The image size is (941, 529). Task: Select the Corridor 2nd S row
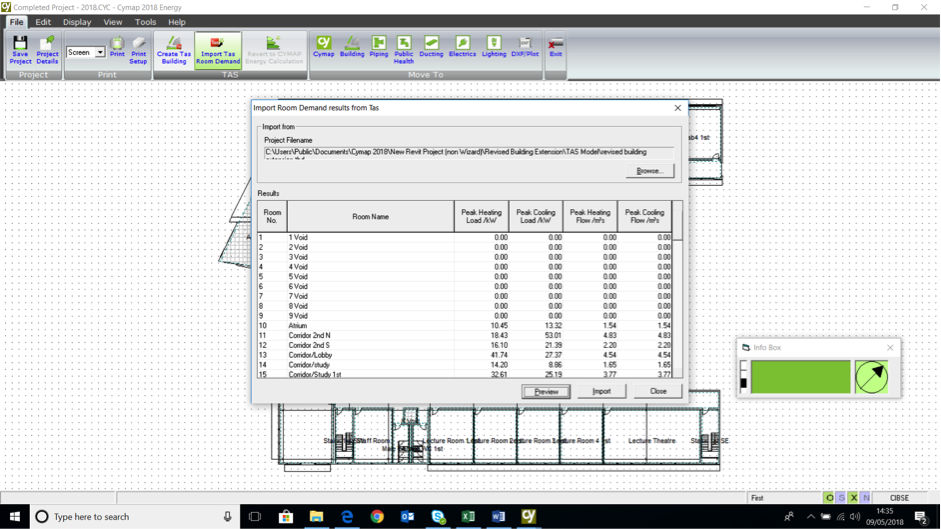tap(464, 345)
